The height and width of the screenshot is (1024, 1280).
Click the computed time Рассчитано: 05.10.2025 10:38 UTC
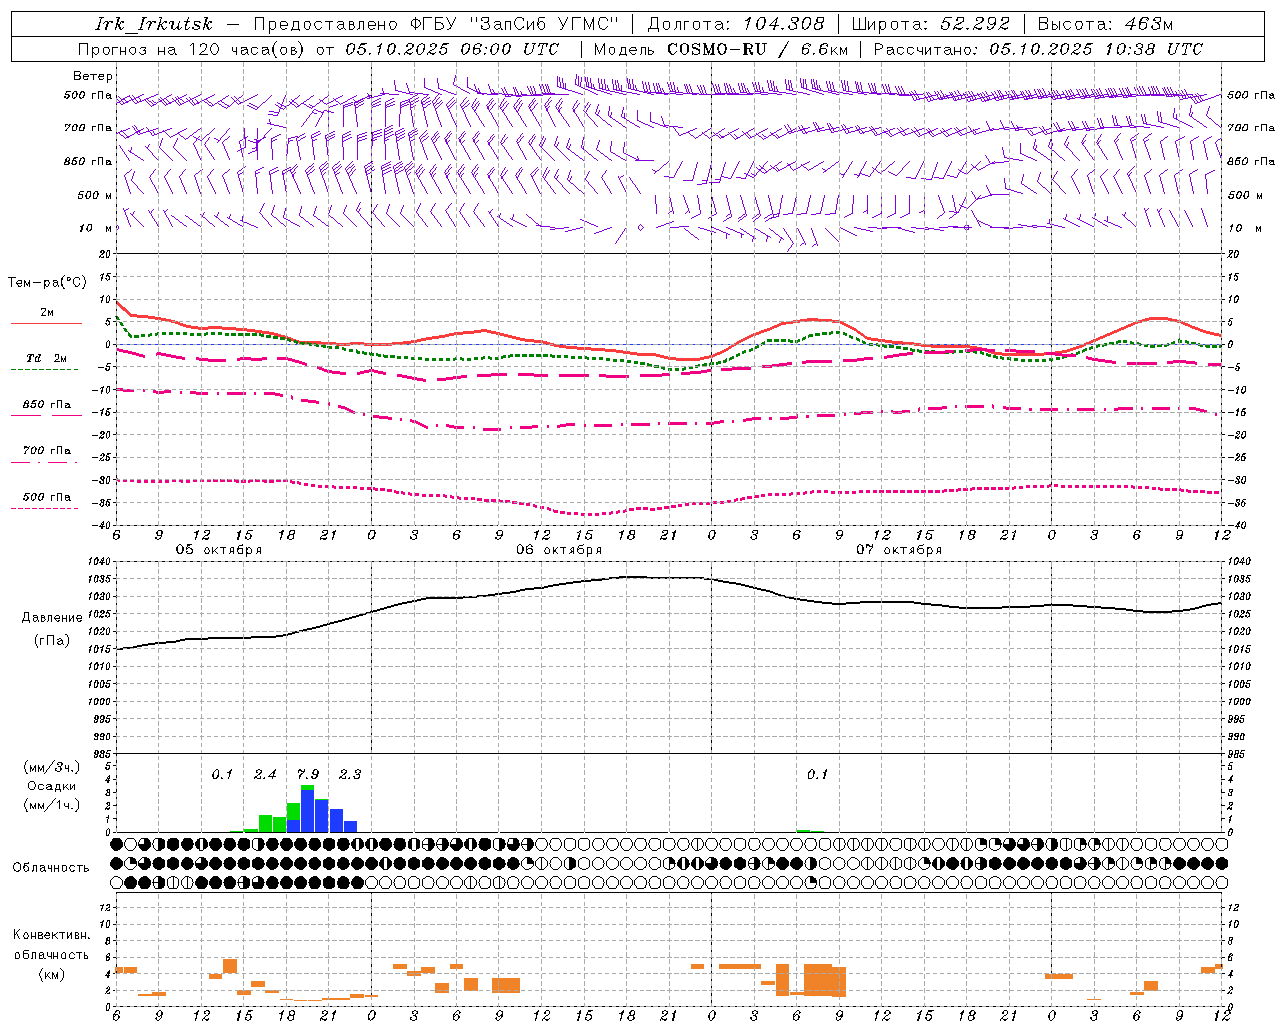pos(1038,49)
